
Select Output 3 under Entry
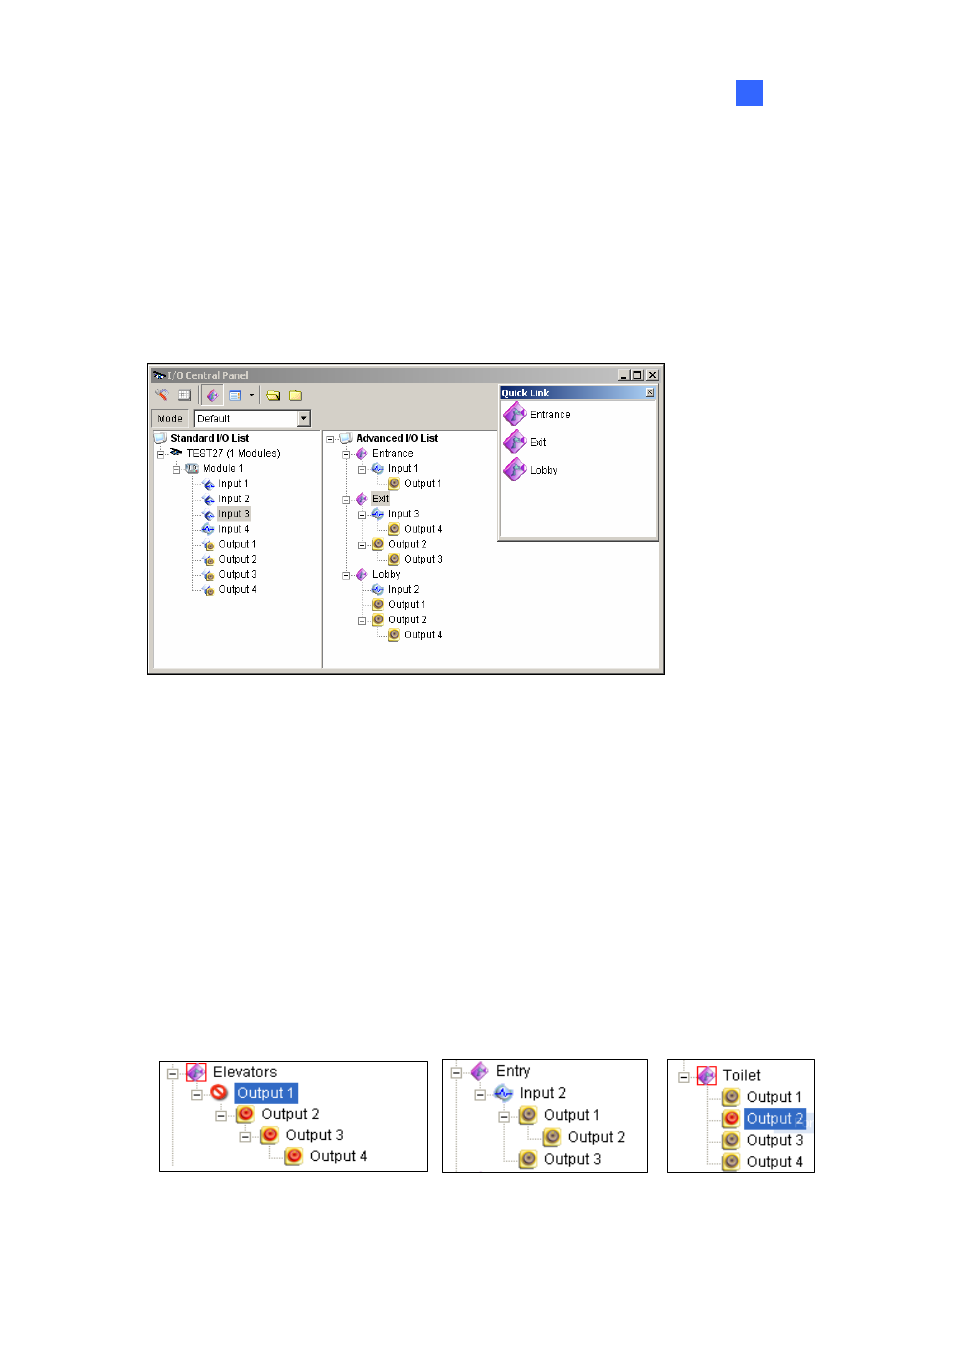pyautogui.click(x=572, y=1159)
